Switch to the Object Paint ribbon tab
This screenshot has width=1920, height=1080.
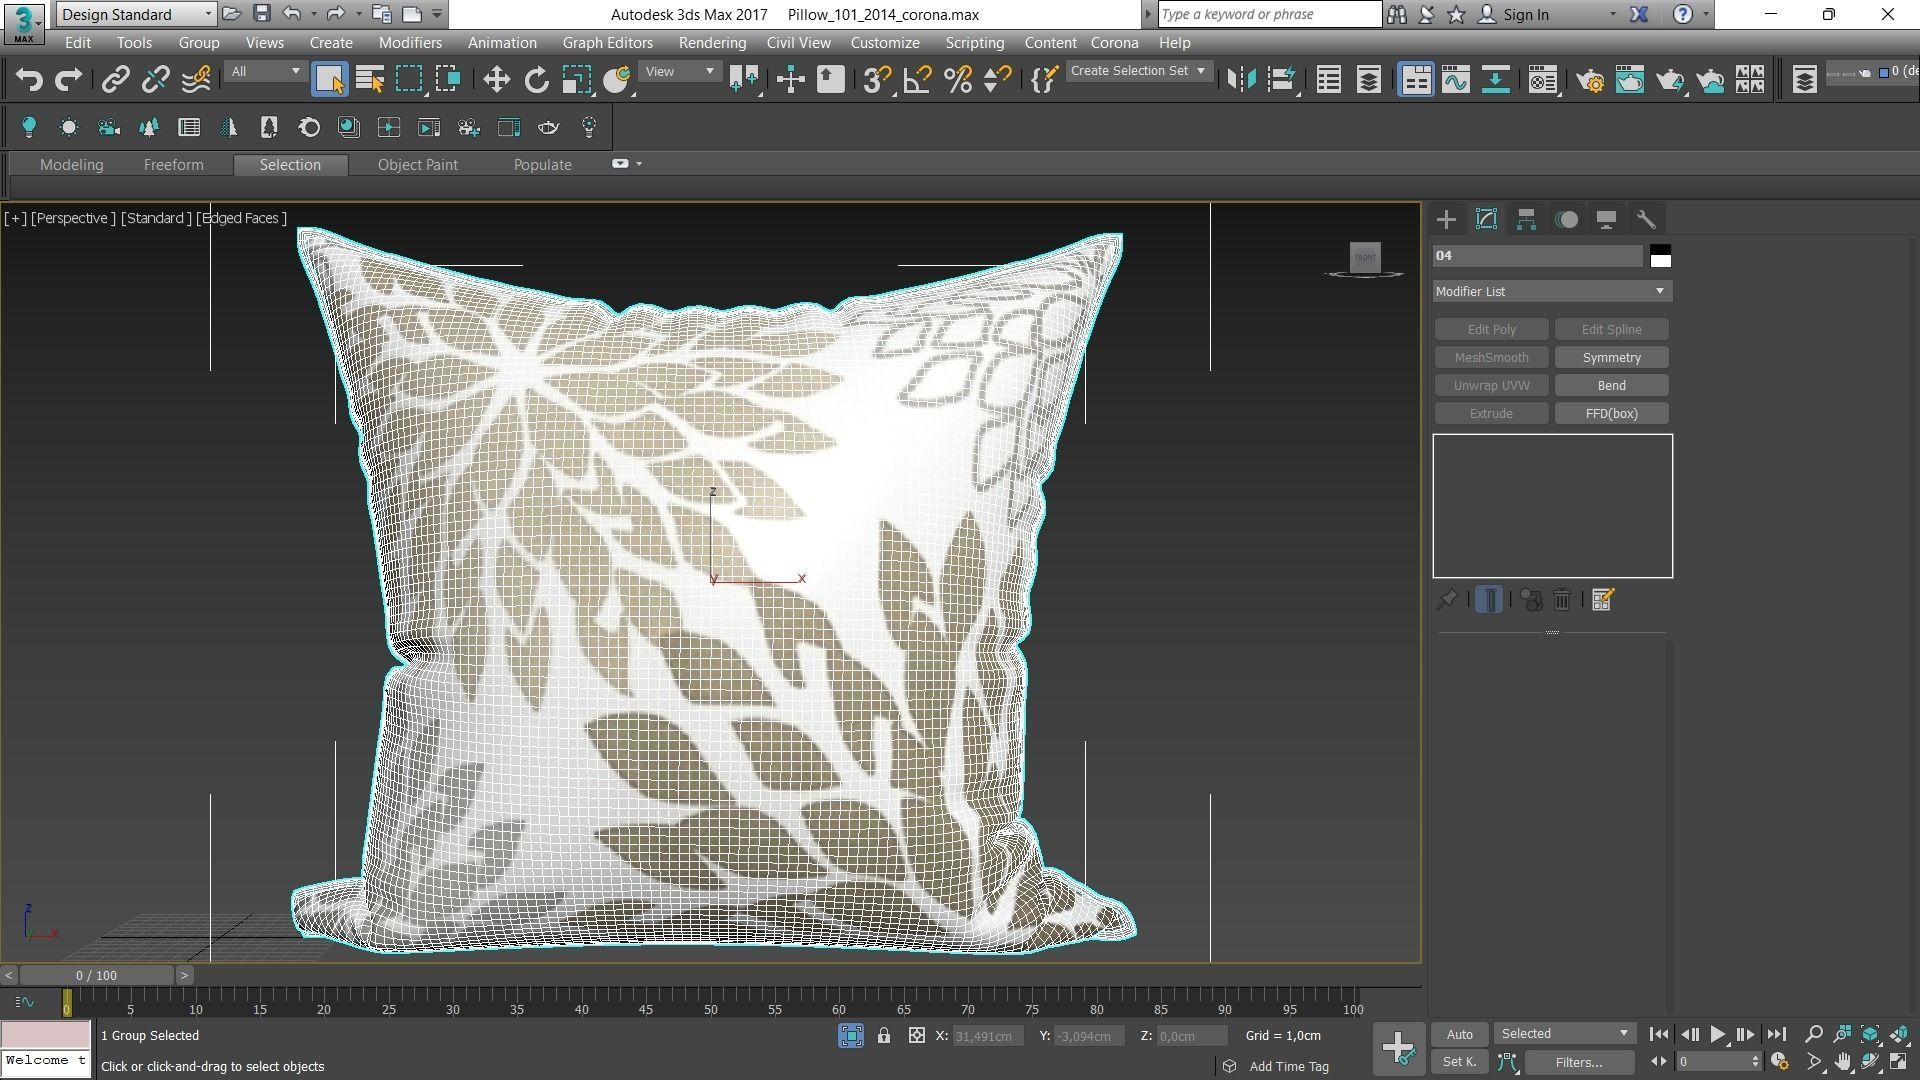[417, 165]
